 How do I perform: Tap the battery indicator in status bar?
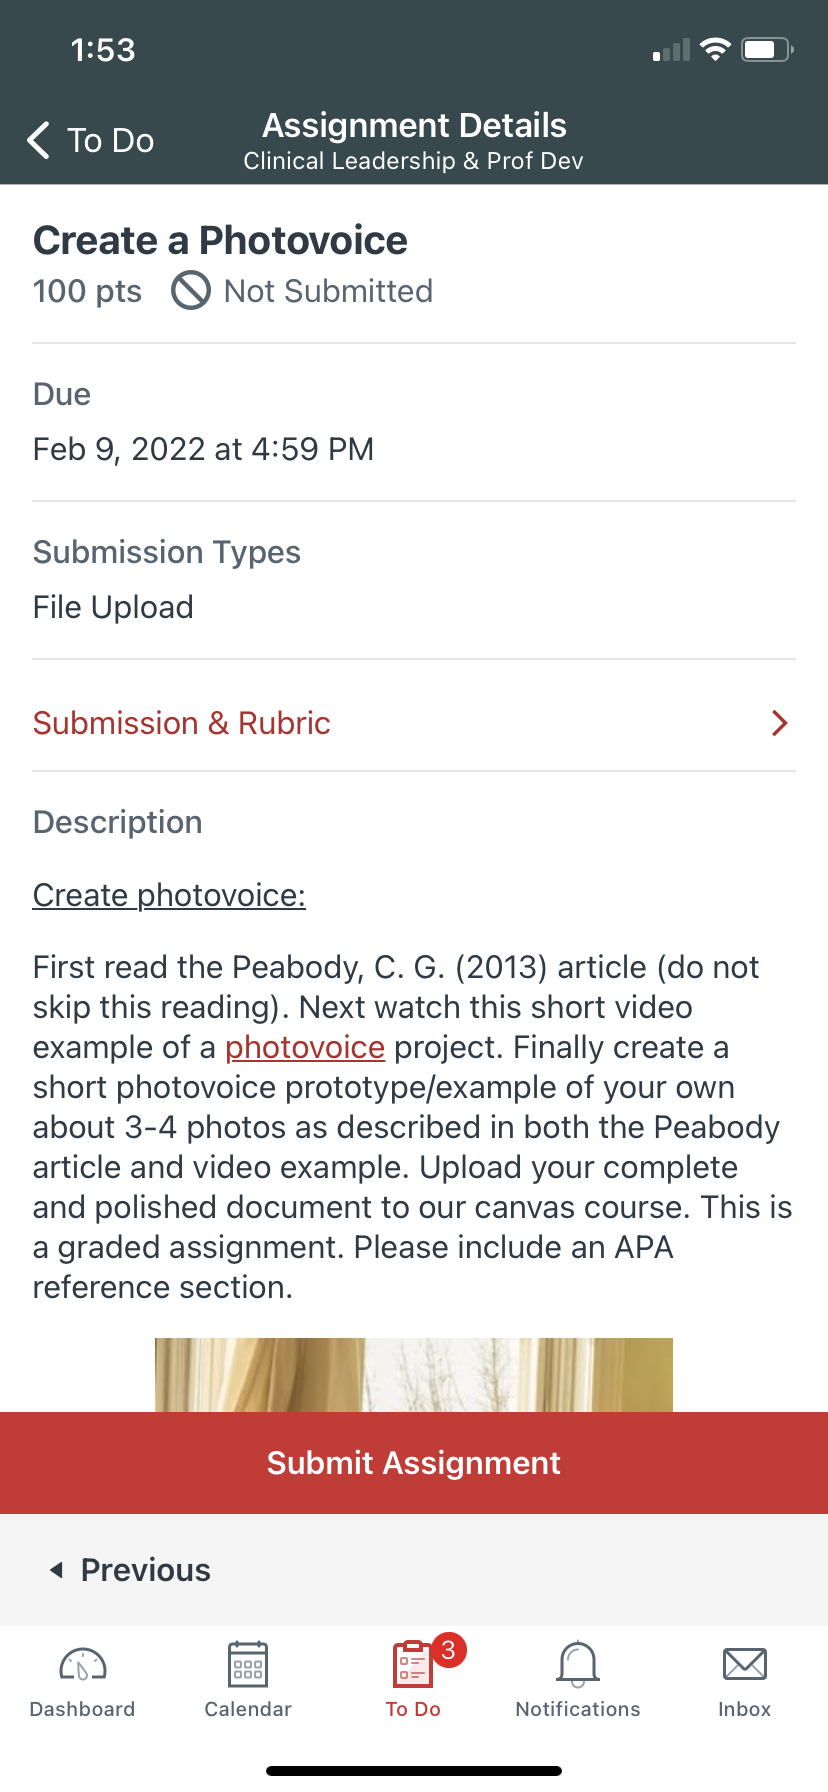[767, 50]
